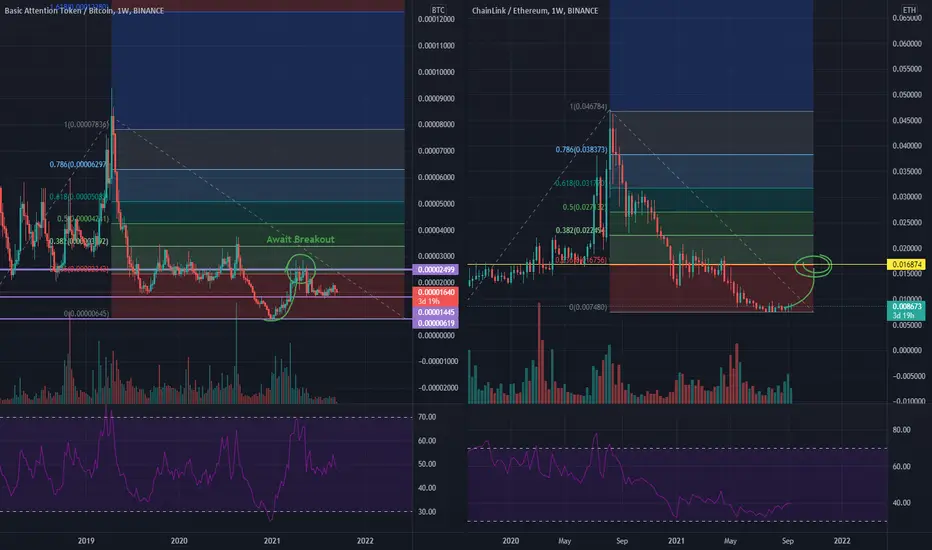This screenshot has width=932, height=550.
Task: Click the 0.00008000 value on BAT price axis
Action: (436, 125)
